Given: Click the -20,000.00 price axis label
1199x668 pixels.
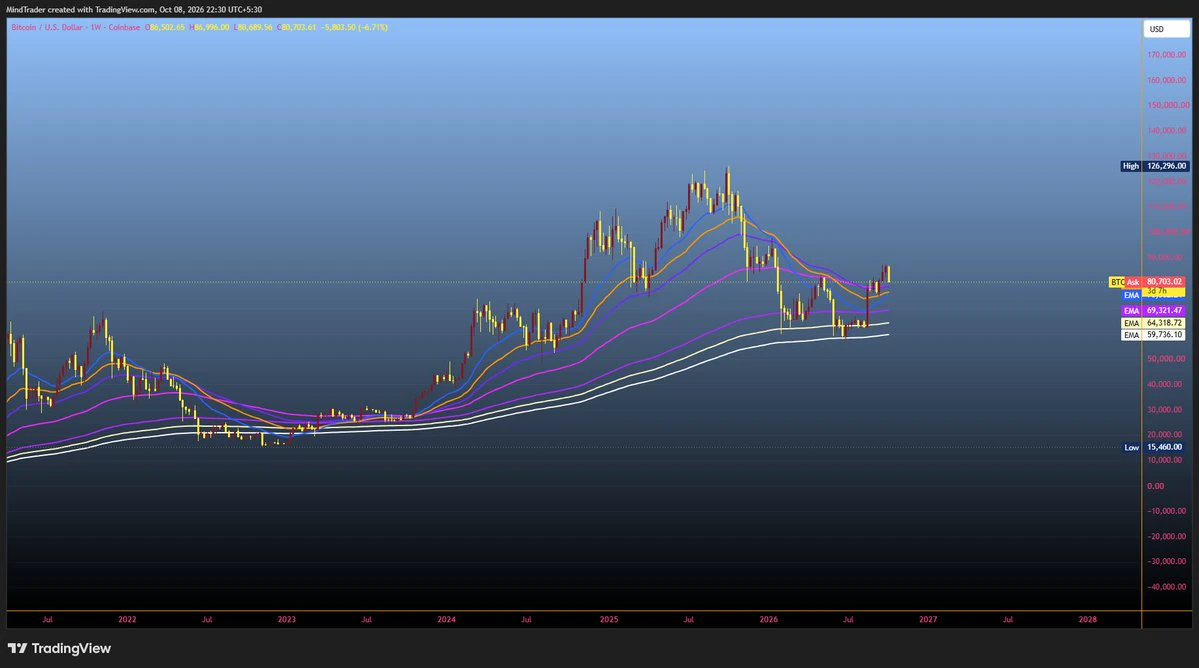Looking at the screenshot, I should click(x=1165, y=537).
